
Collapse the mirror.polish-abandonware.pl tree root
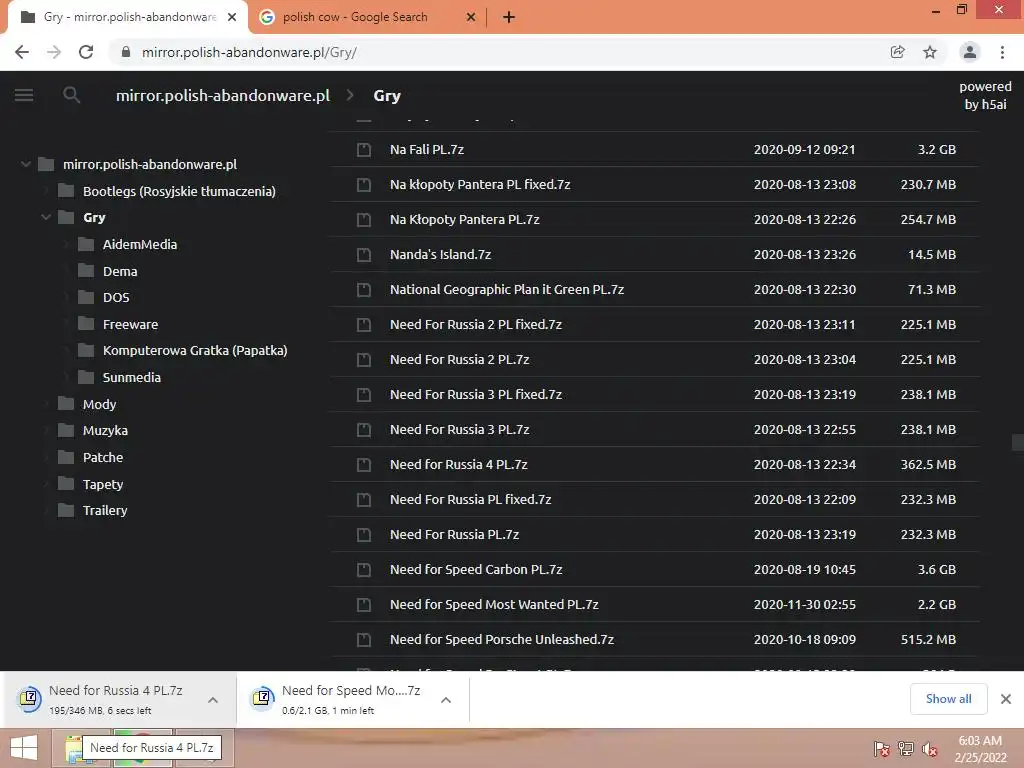tap(25, 164)
